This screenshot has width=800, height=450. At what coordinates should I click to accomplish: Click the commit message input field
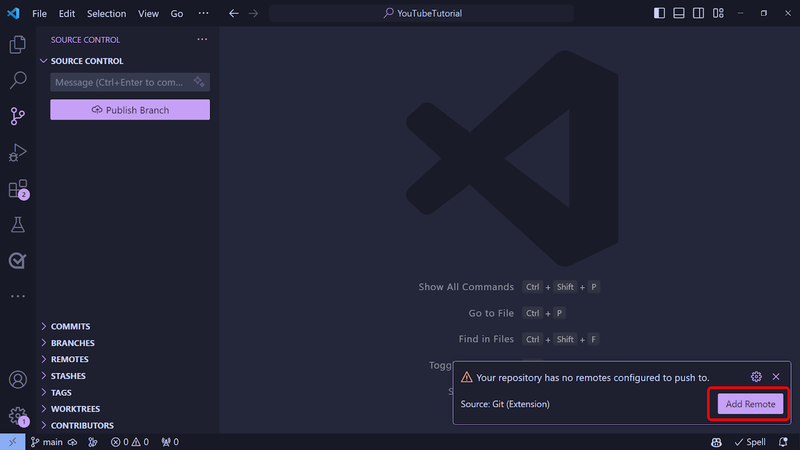point(130,82)
